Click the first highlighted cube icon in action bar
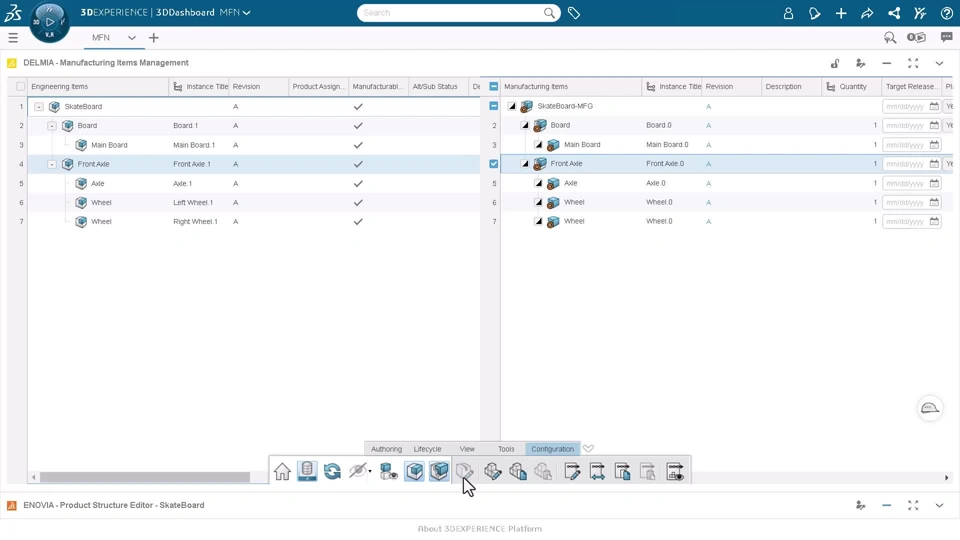 [414, 471]
